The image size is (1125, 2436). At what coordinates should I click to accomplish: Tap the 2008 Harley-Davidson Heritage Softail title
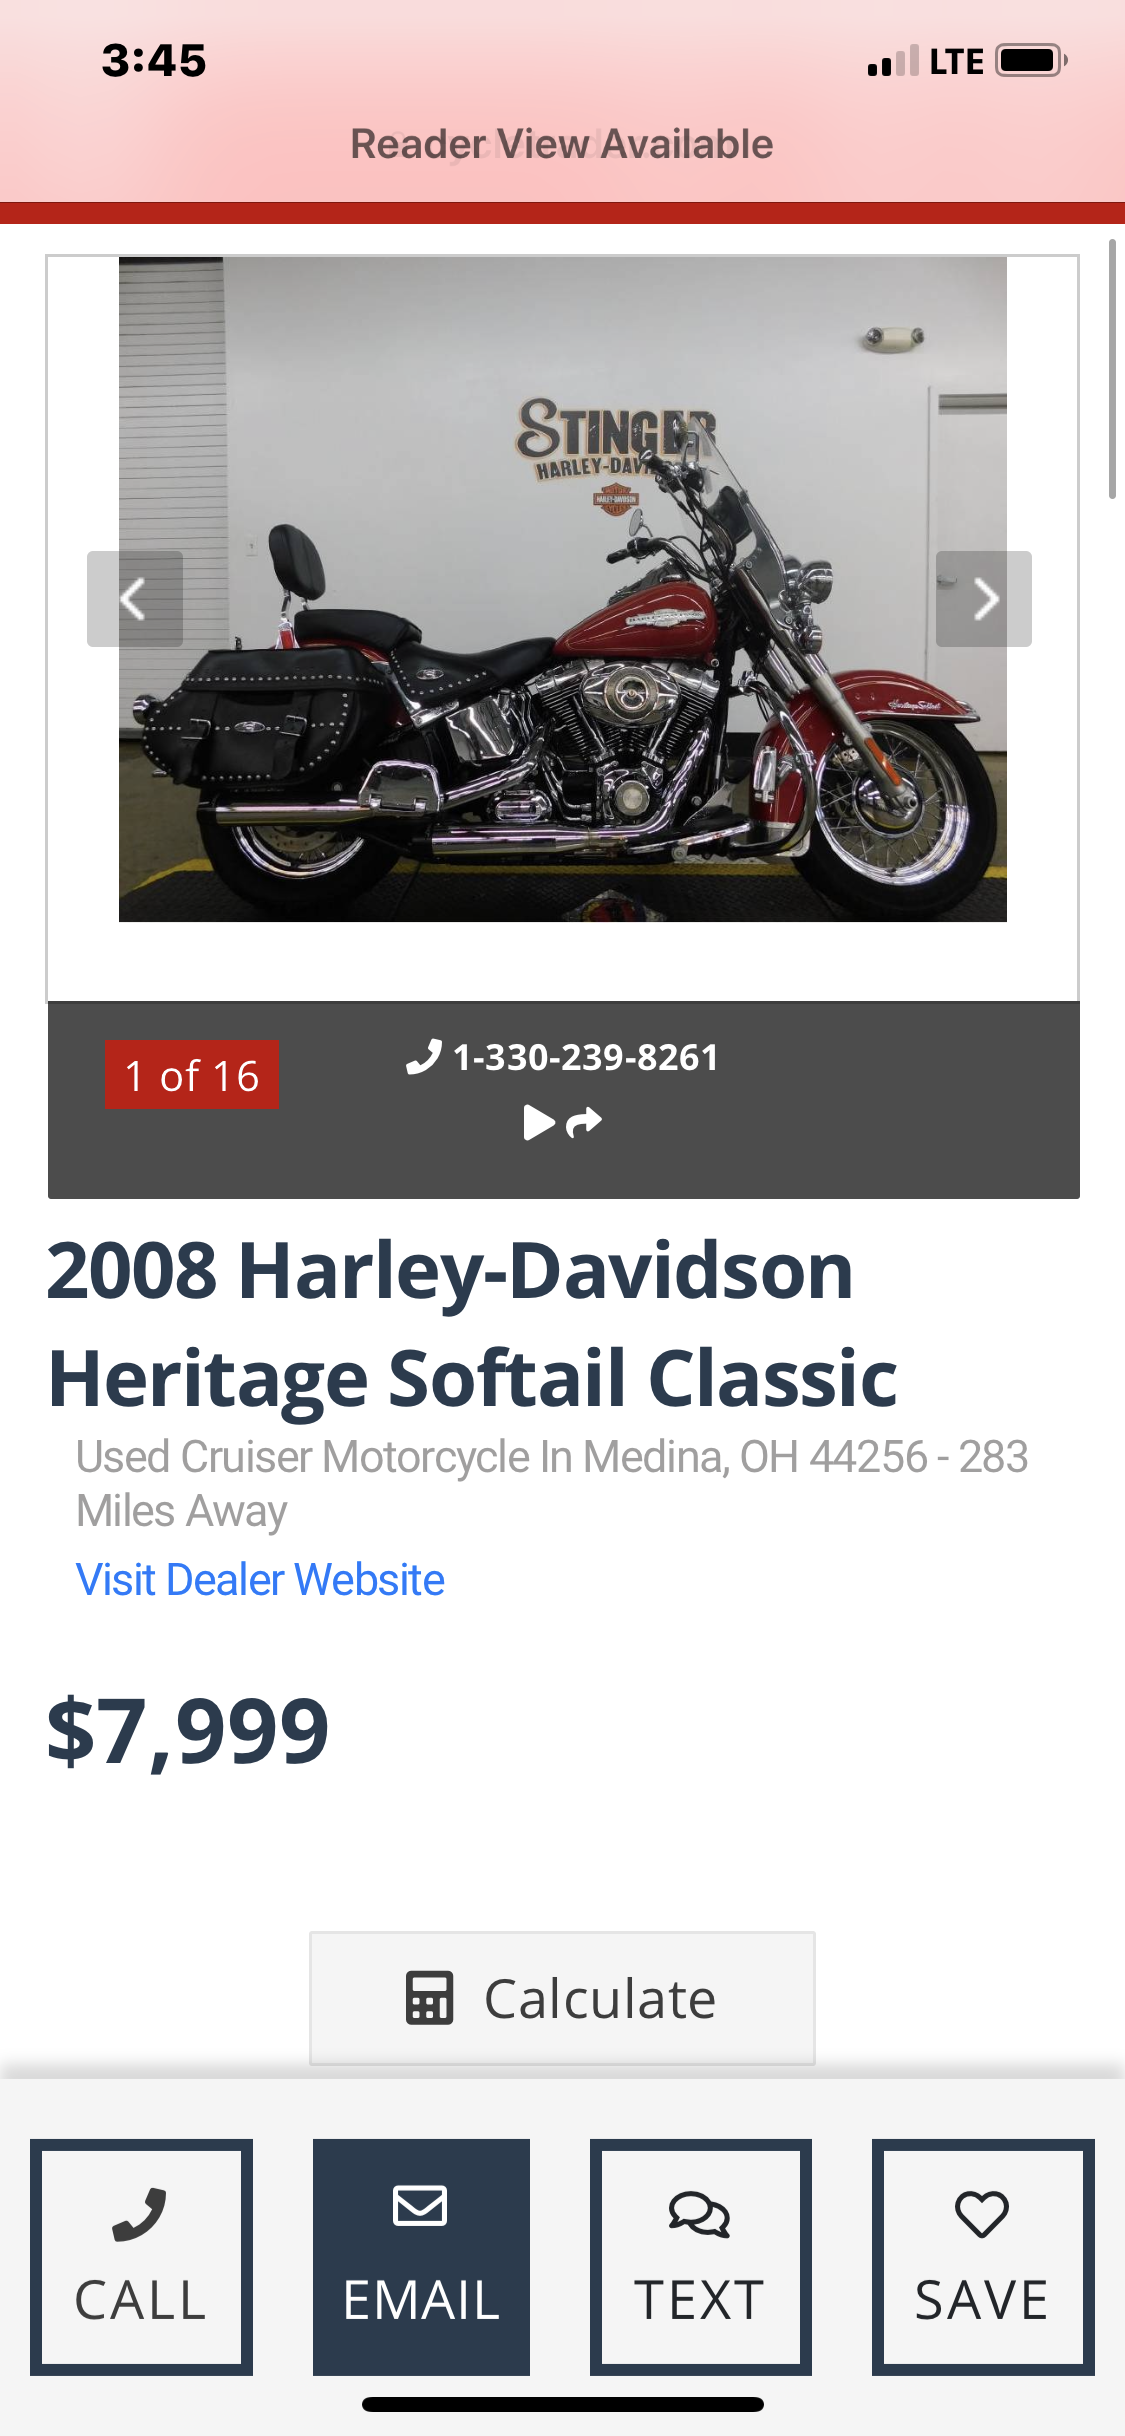coord(472,1323)
